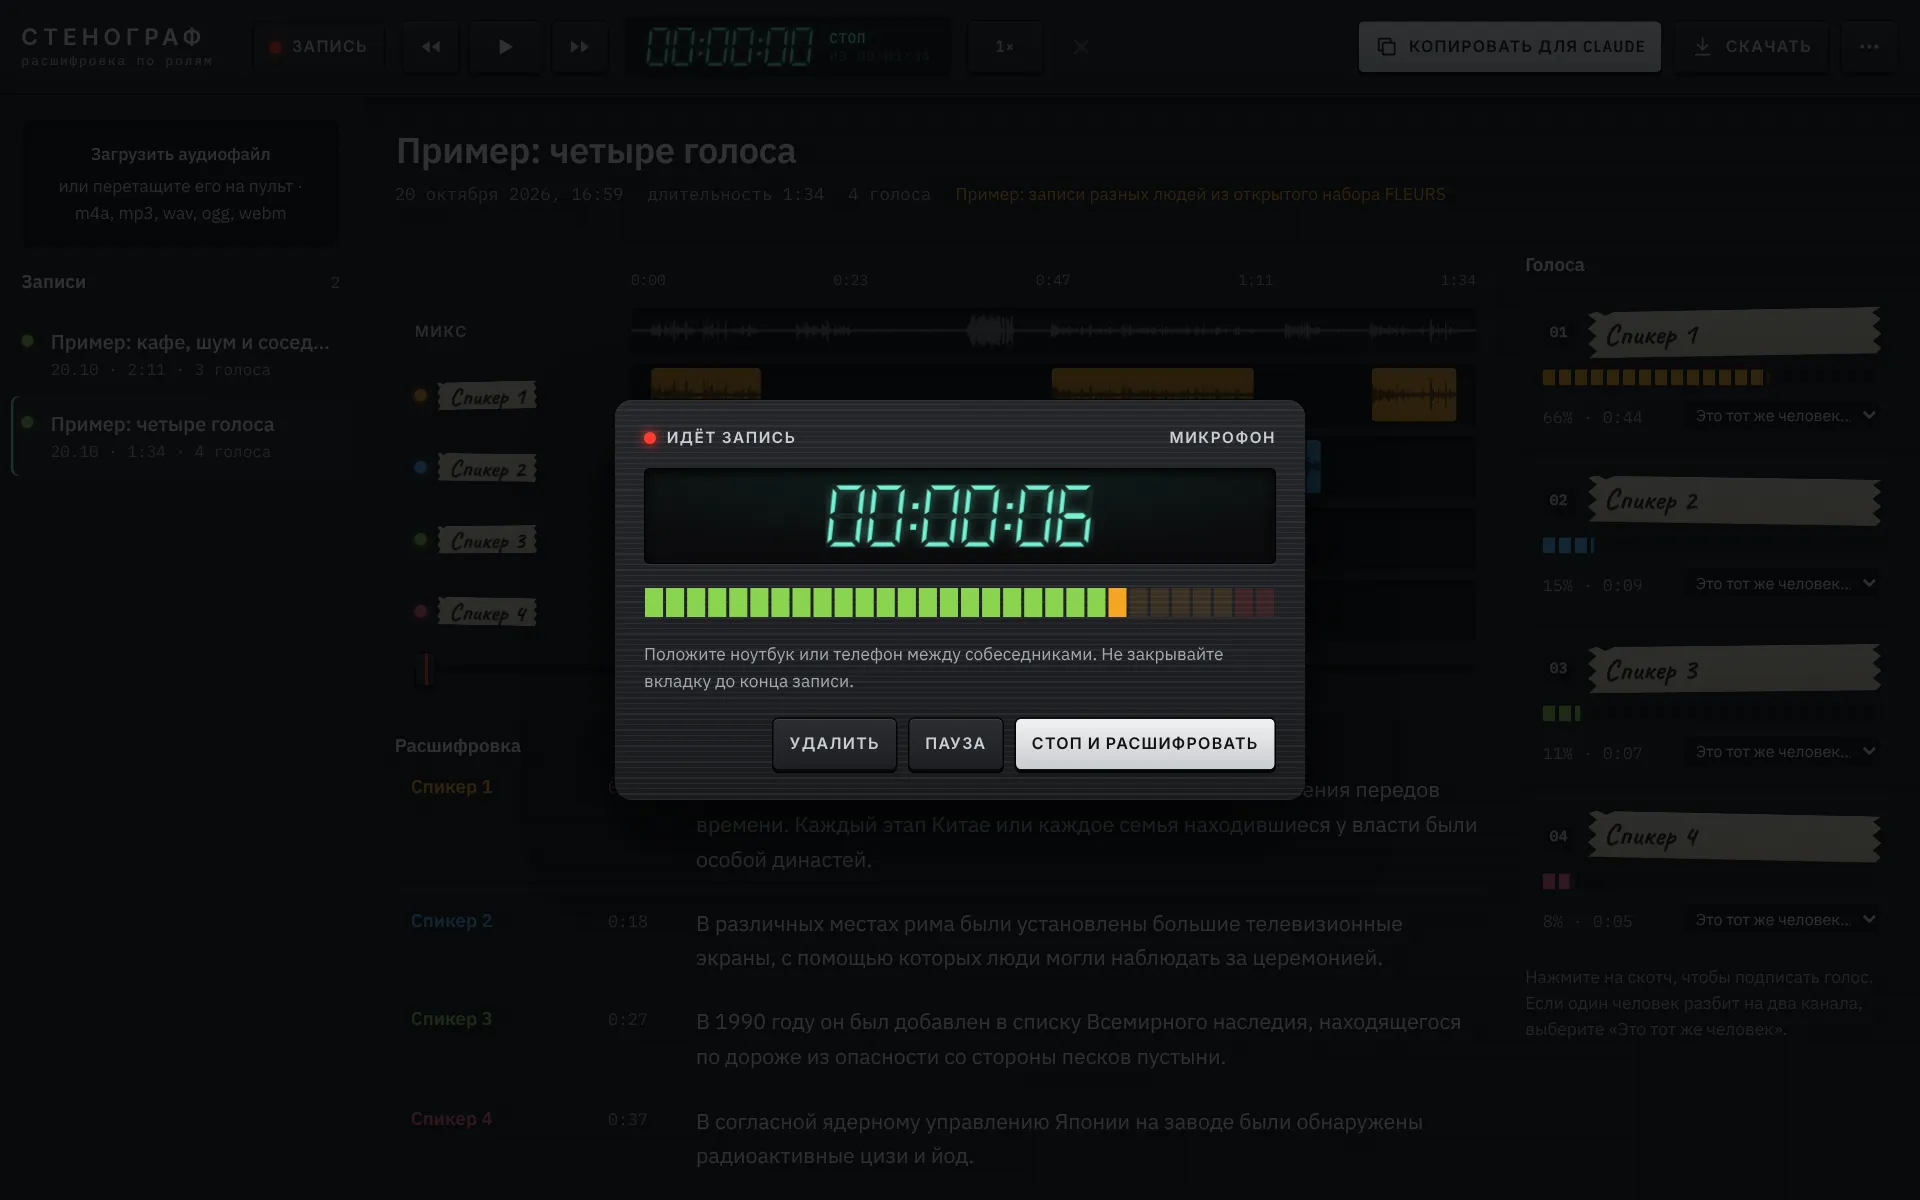This screenshot has width=1920, height=1200.
Task: Open the three-dots more menu
Action: (1869, 46)
